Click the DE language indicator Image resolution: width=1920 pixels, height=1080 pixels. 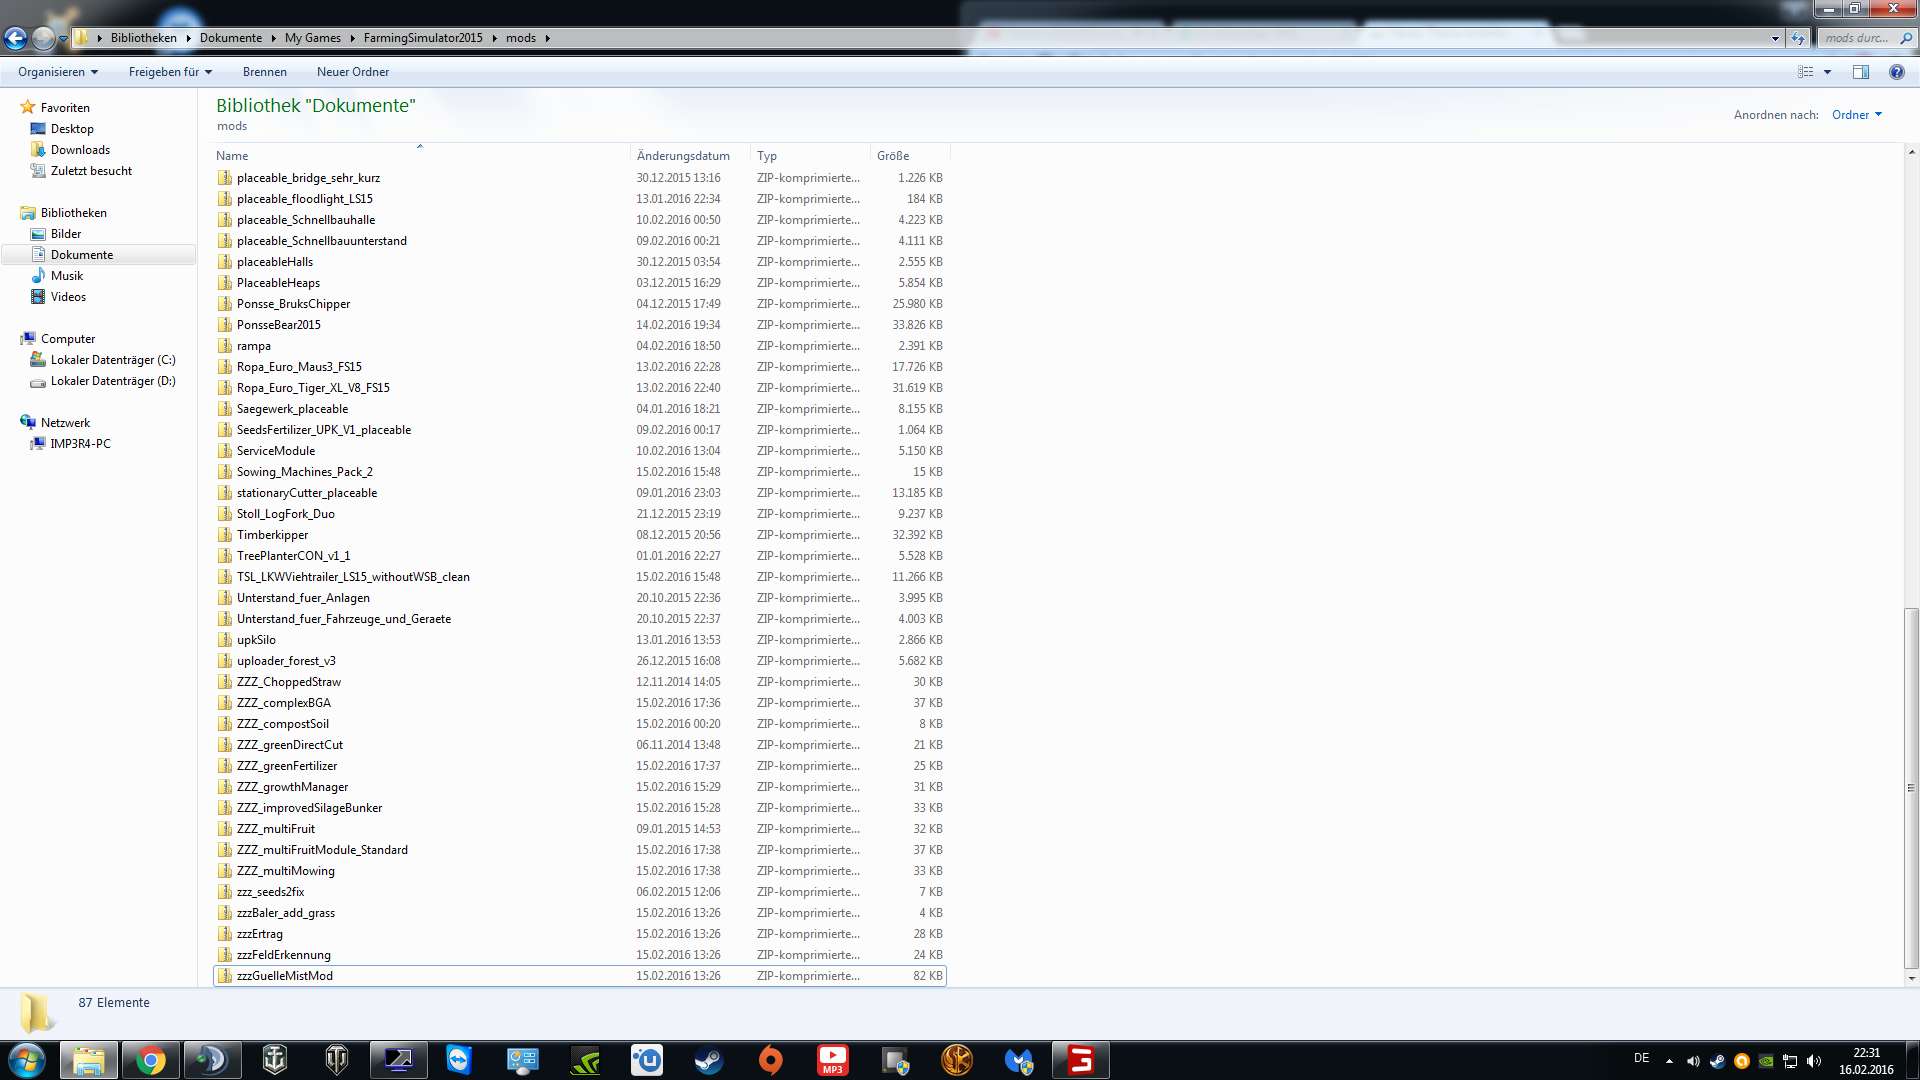pyautogui.click(x=1641, y=1058)
